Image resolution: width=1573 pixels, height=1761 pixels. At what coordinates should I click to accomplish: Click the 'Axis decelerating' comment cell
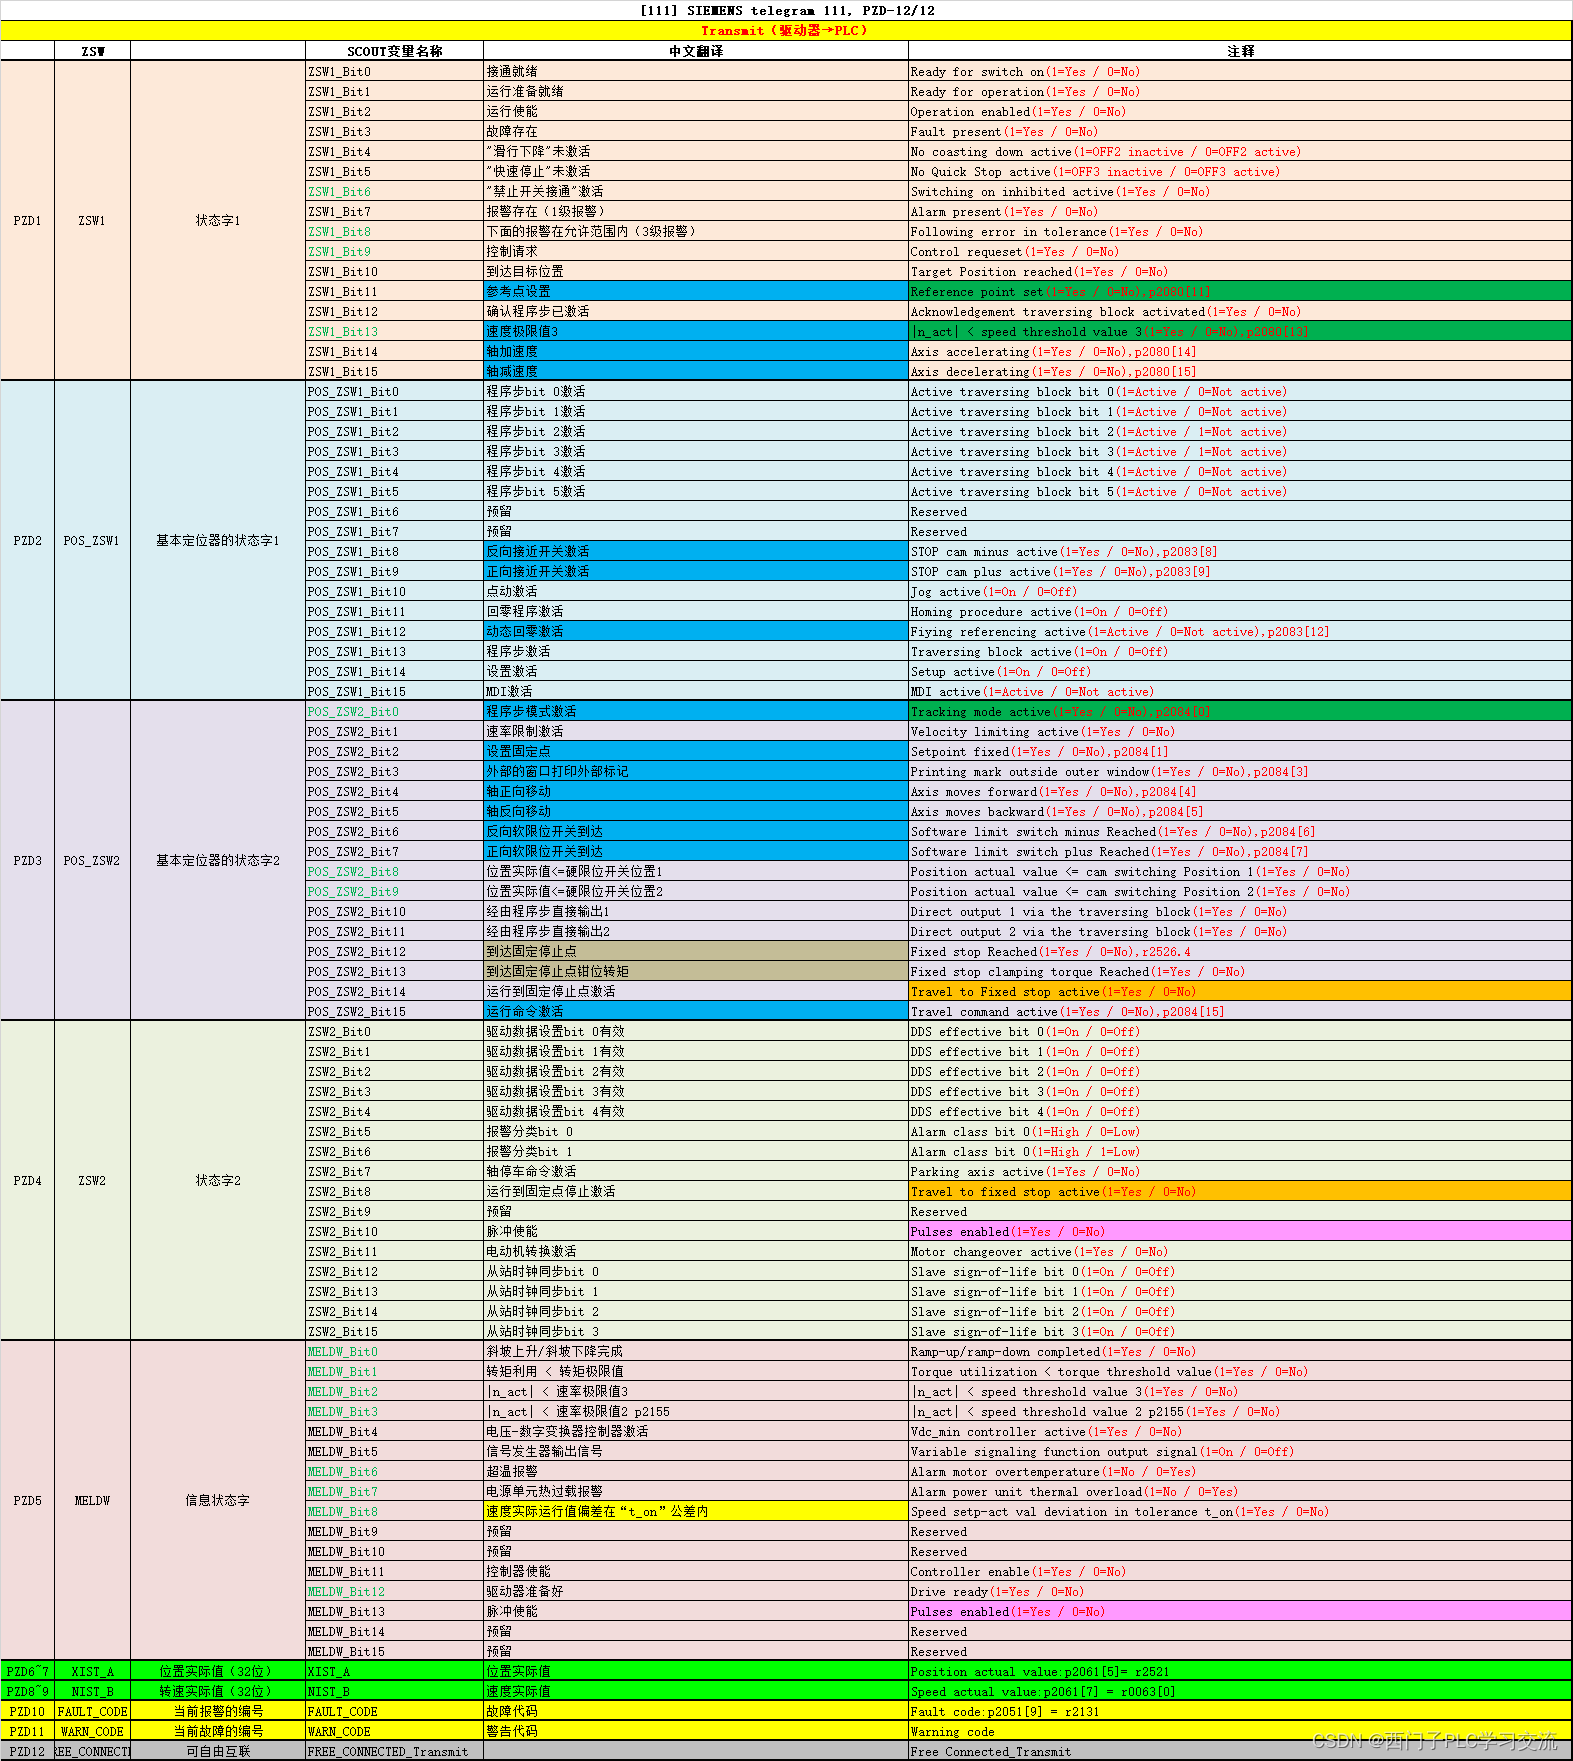[x=1239, y=371]
